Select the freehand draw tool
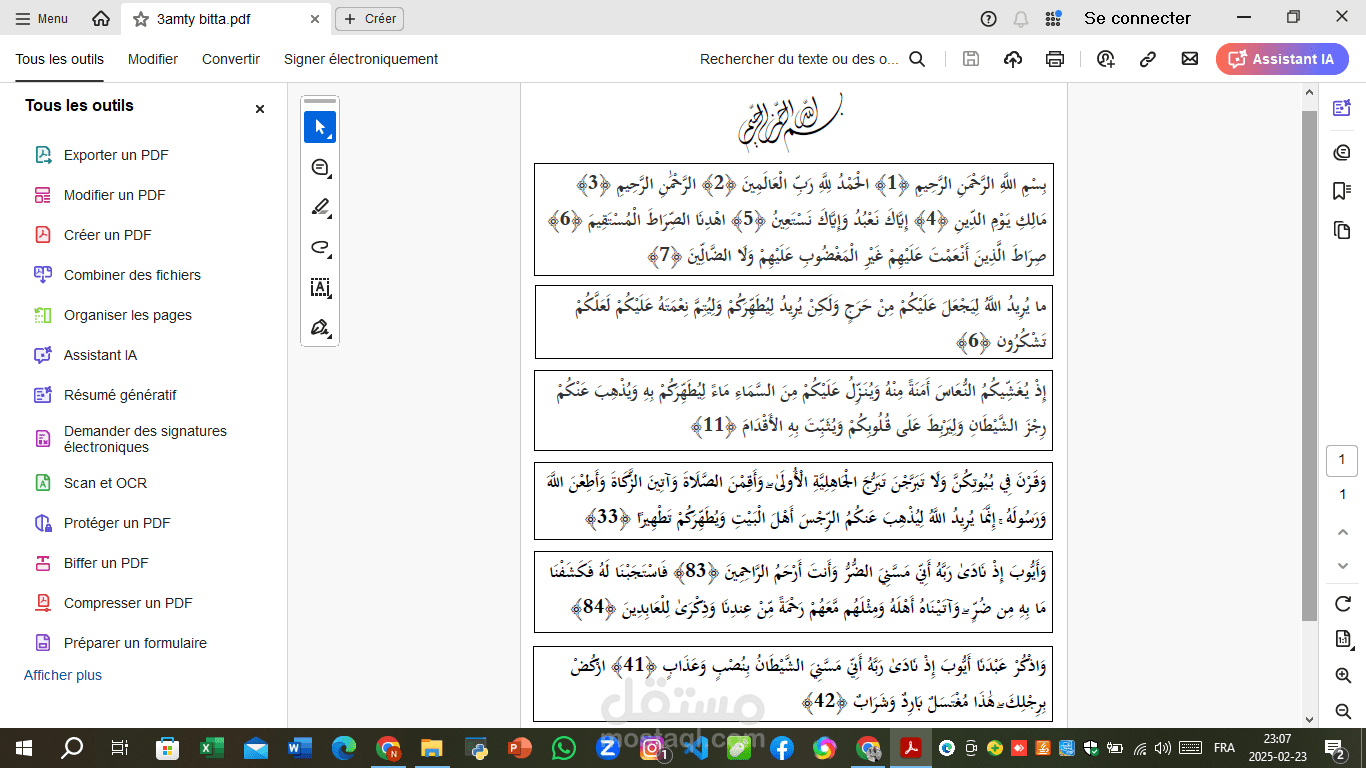The height and width of the screenshot is (768, 1366). (x=320, y=248)
